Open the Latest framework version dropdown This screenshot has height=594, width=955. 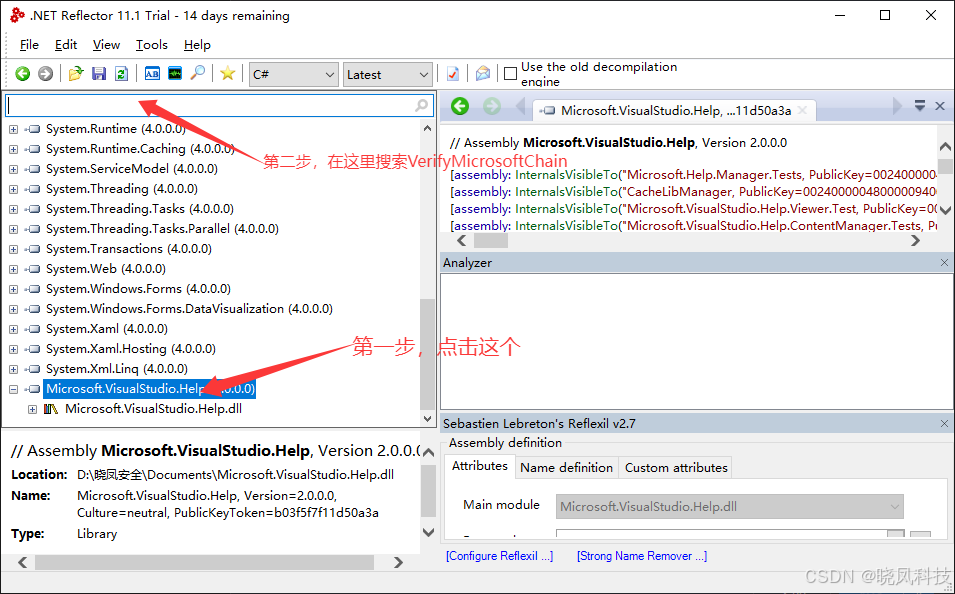pyautogui.click(x=388, y=74)
